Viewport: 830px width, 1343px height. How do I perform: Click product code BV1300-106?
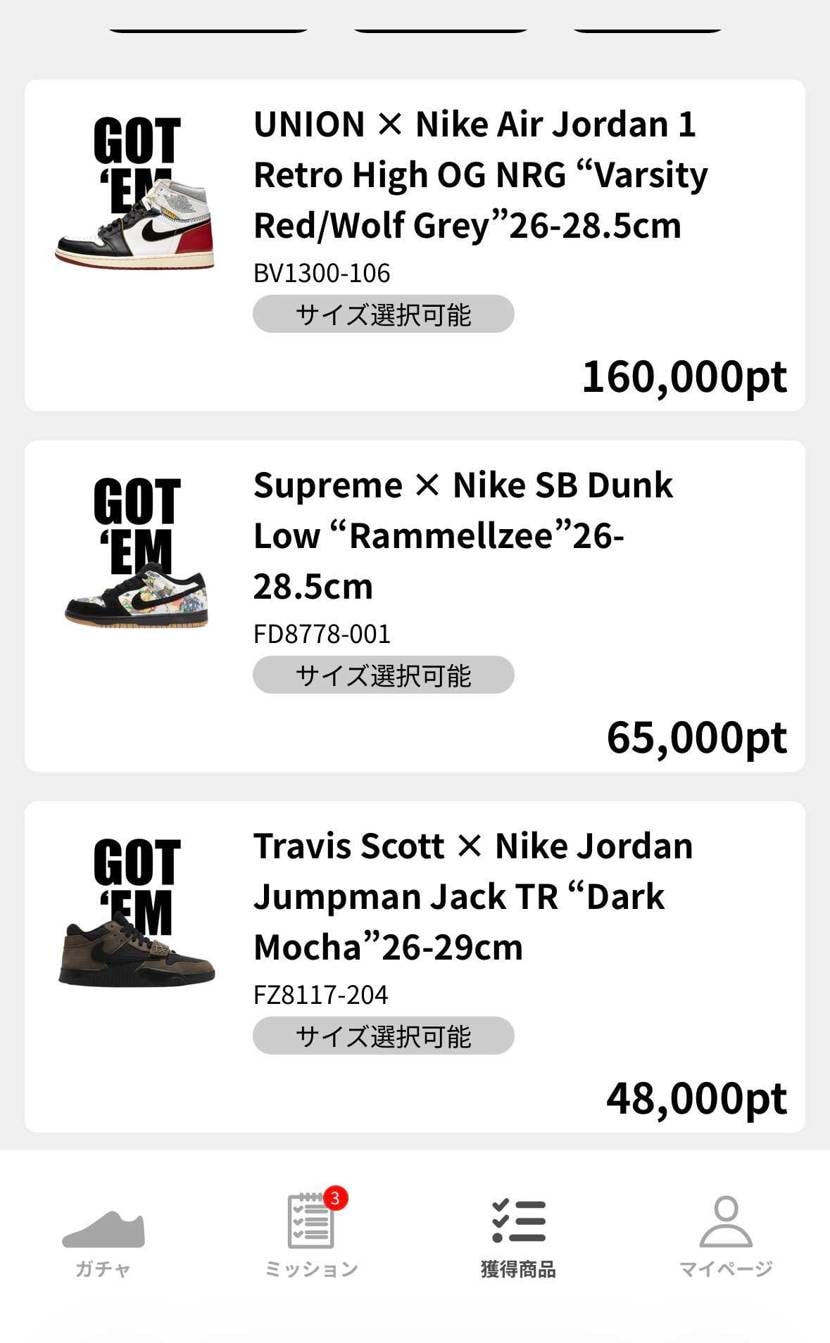tap(322, 273)
